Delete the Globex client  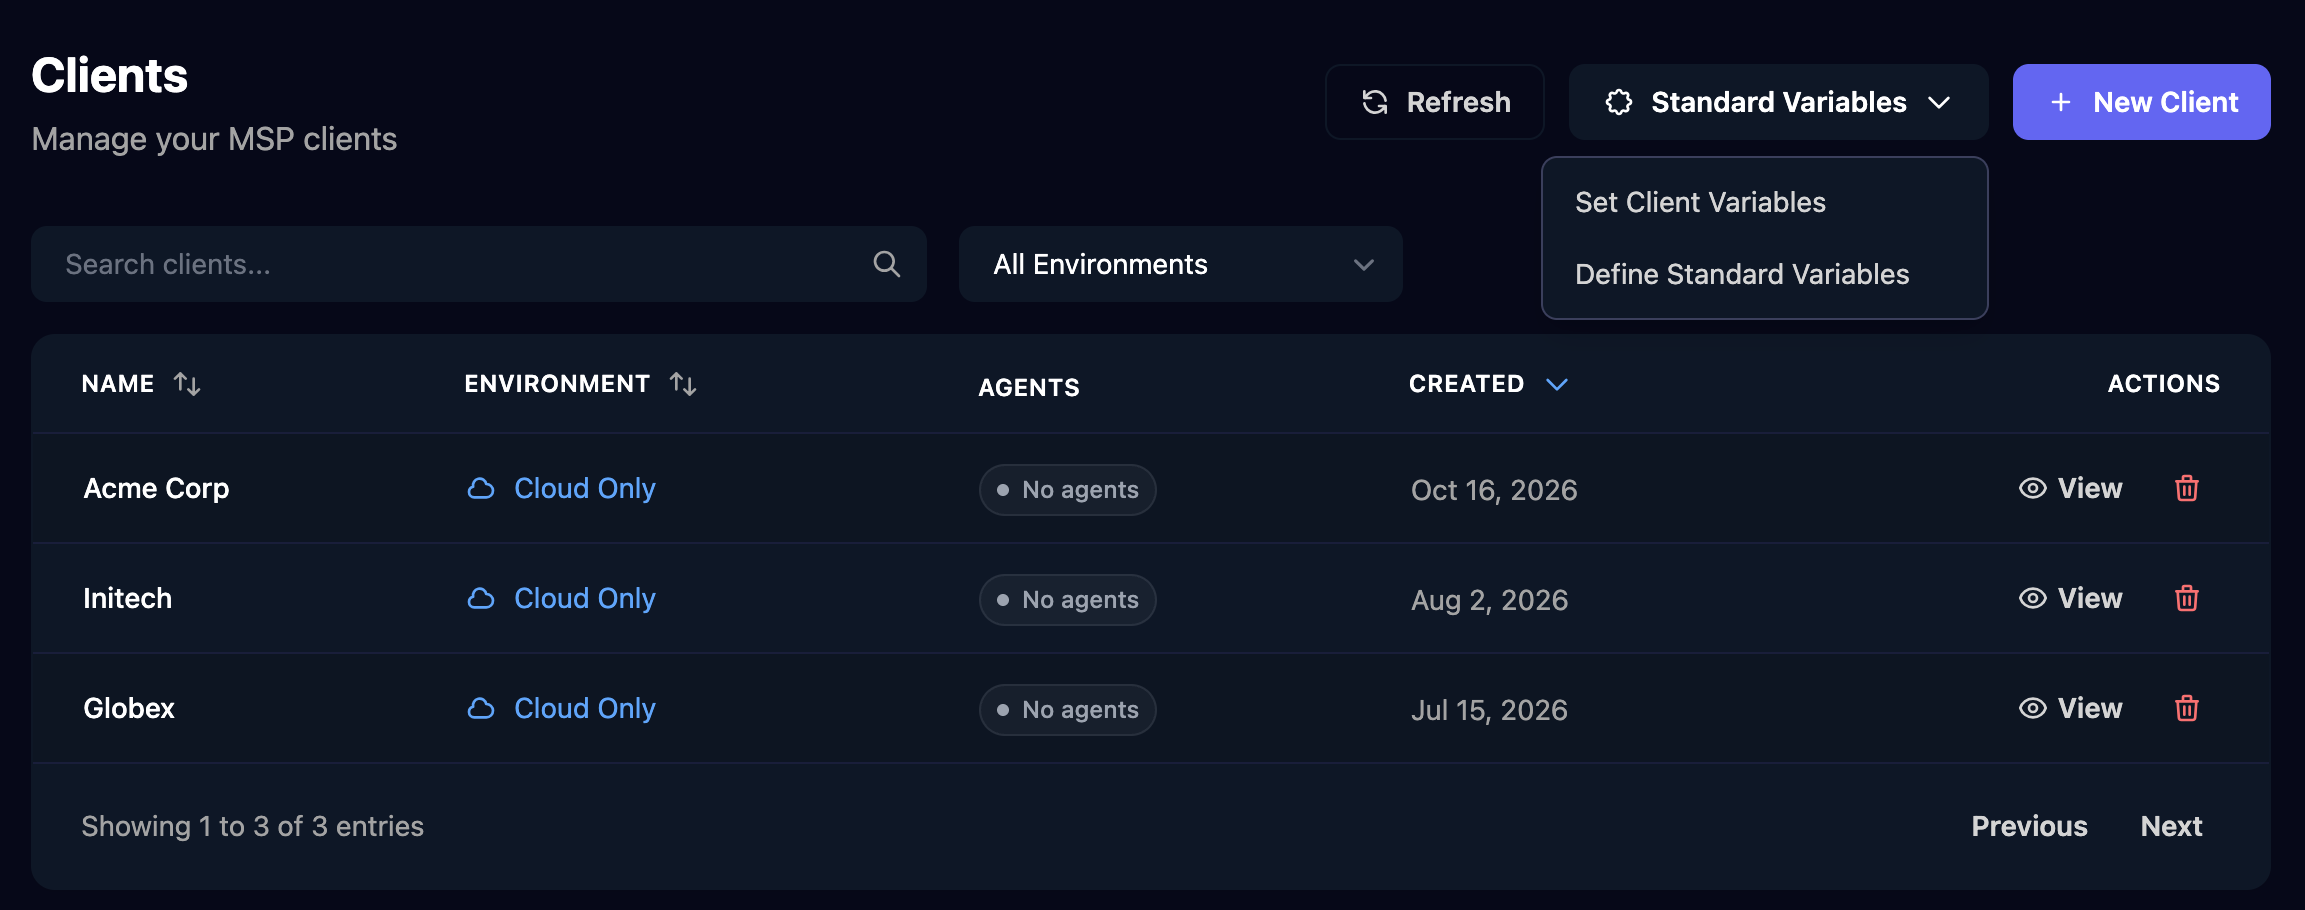[2187, 708]
